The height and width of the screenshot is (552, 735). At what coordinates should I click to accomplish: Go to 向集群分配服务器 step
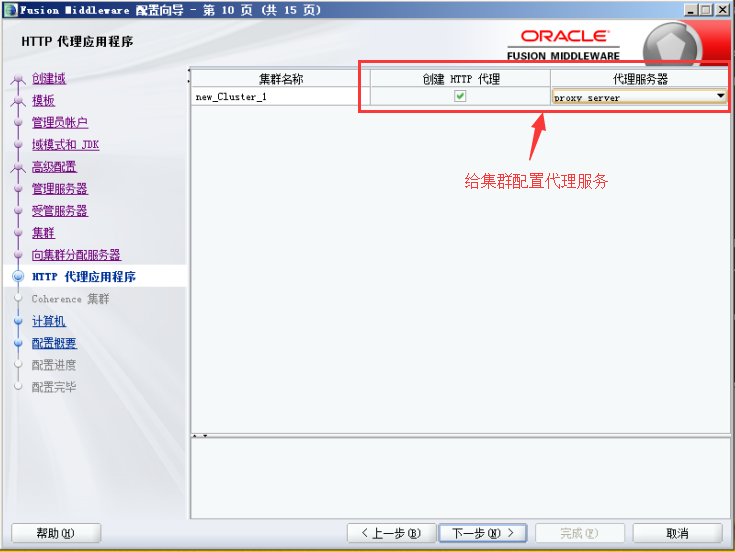click(76, 255)
